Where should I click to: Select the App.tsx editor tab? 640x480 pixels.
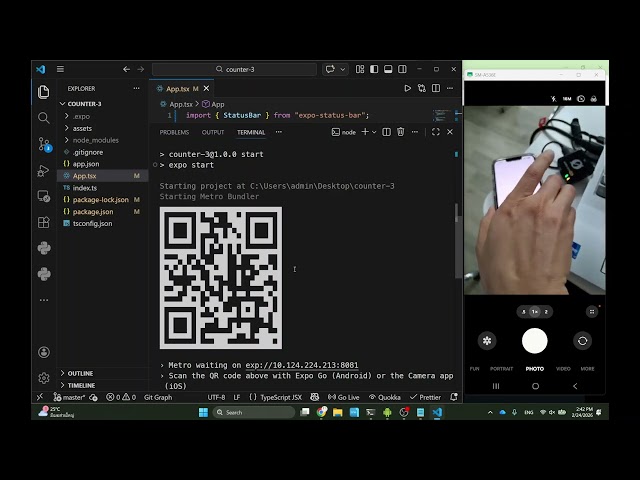coord(182,89)
